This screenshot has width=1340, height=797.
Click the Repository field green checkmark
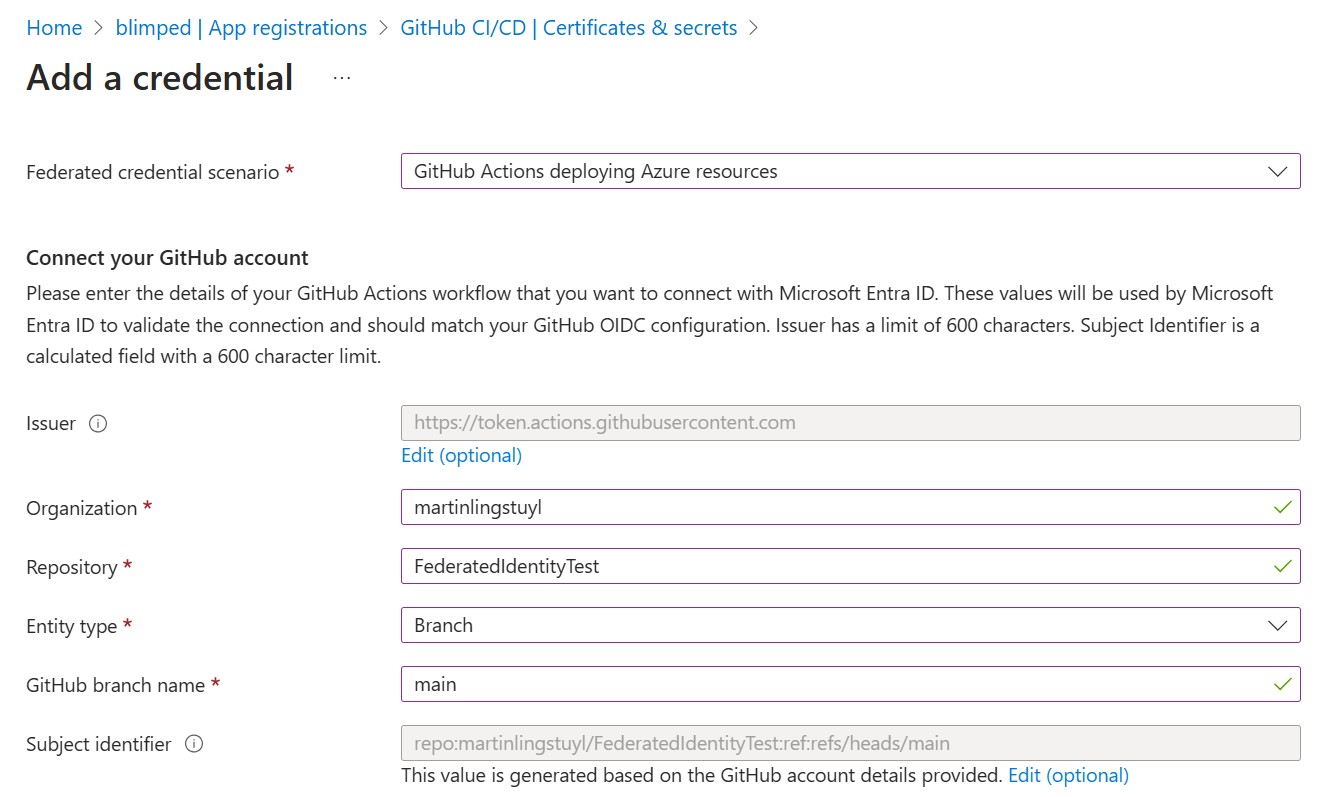[1282, 566]
